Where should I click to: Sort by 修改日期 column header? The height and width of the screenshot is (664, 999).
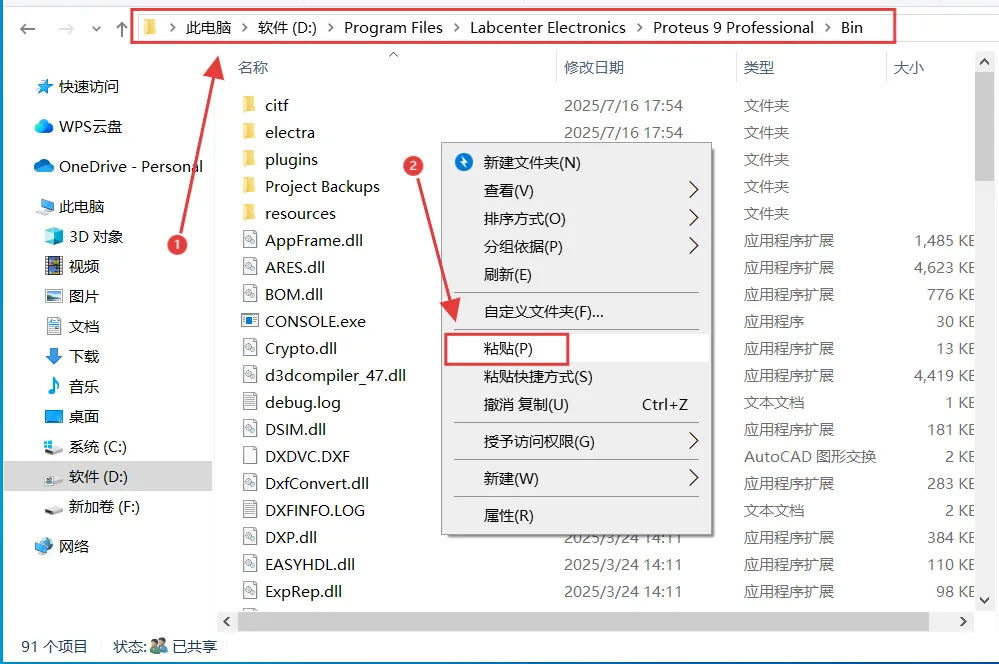click(594, 68)
